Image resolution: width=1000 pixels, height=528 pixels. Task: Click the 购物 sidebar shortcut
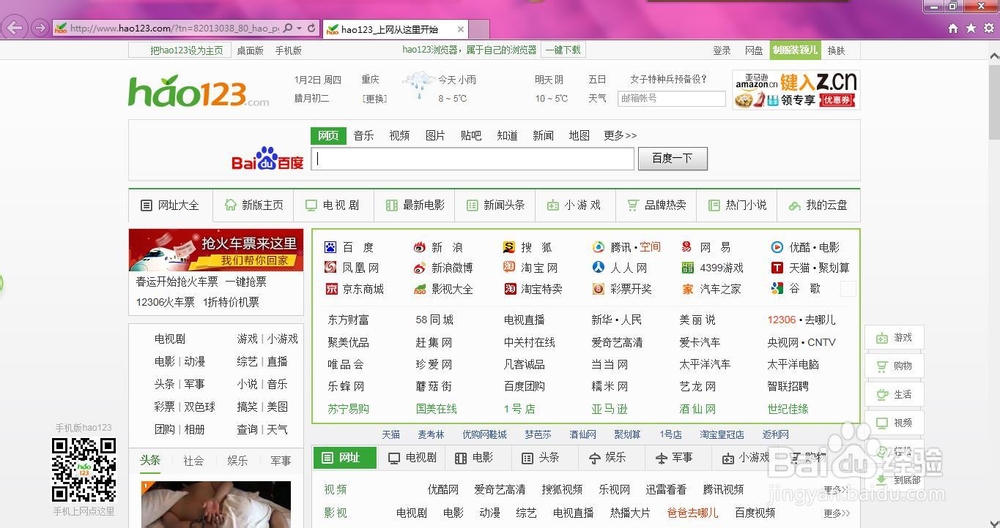(894, 366)
